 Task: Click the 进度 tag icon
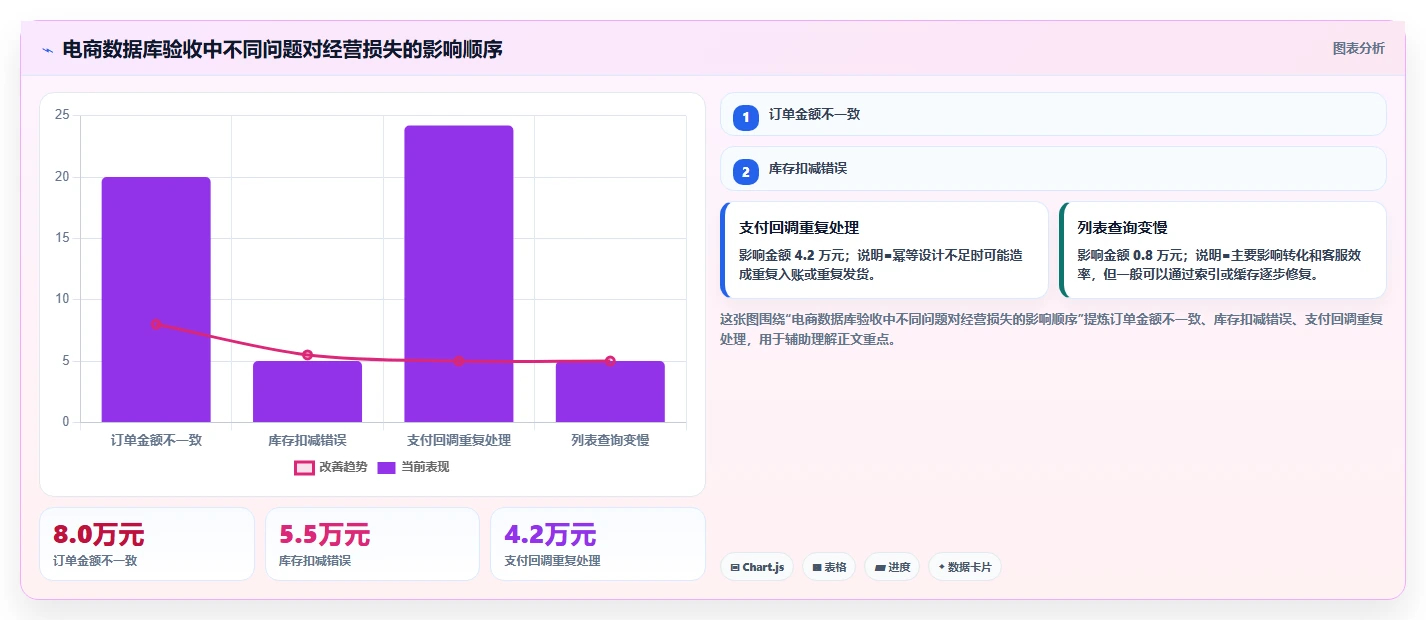(879, 567)
